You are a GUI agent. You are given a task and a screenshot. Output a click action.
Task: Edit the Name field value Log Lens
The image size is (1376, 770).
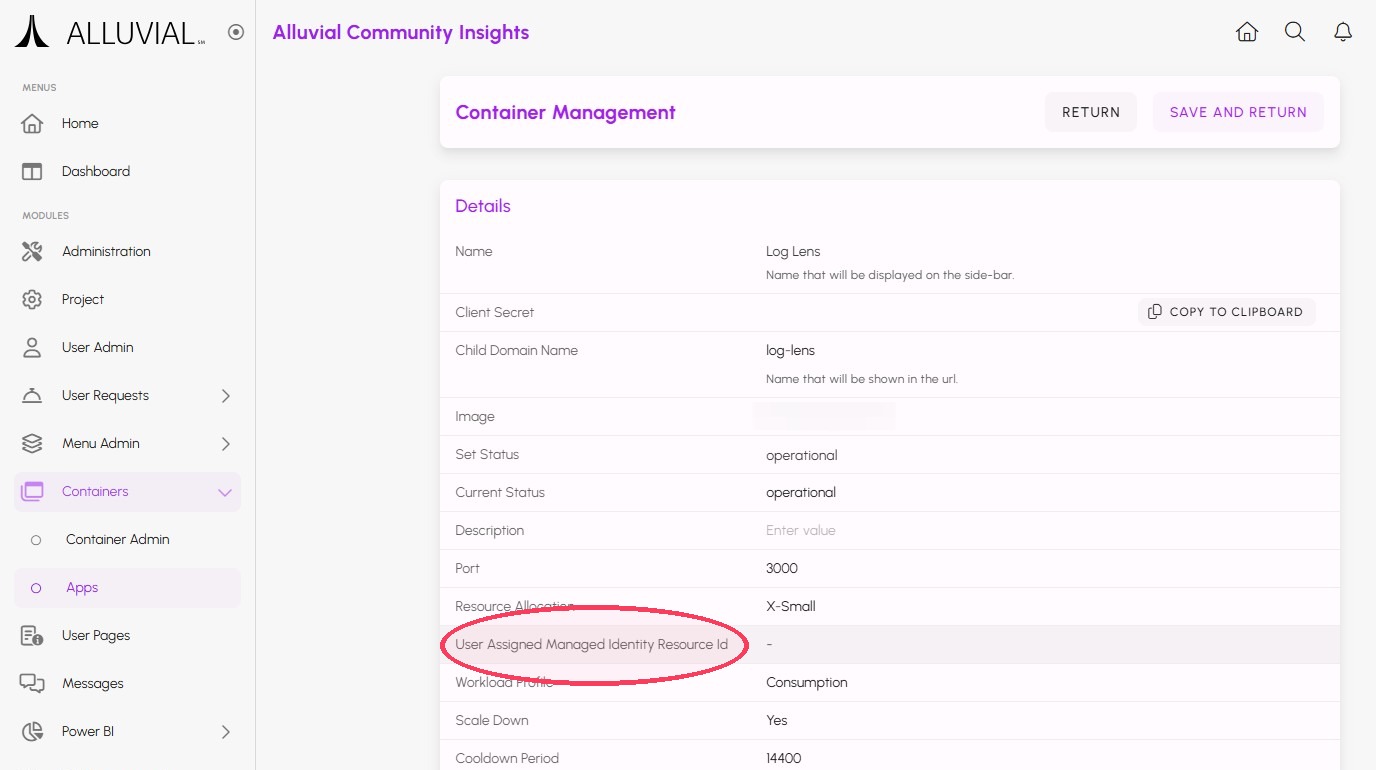click(x=793, y=252)
